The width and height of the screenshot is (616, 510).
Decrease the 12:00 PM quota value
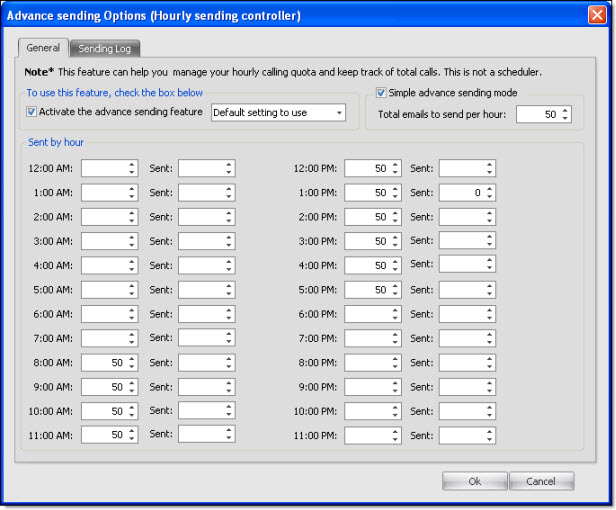(x=395, y=172)
